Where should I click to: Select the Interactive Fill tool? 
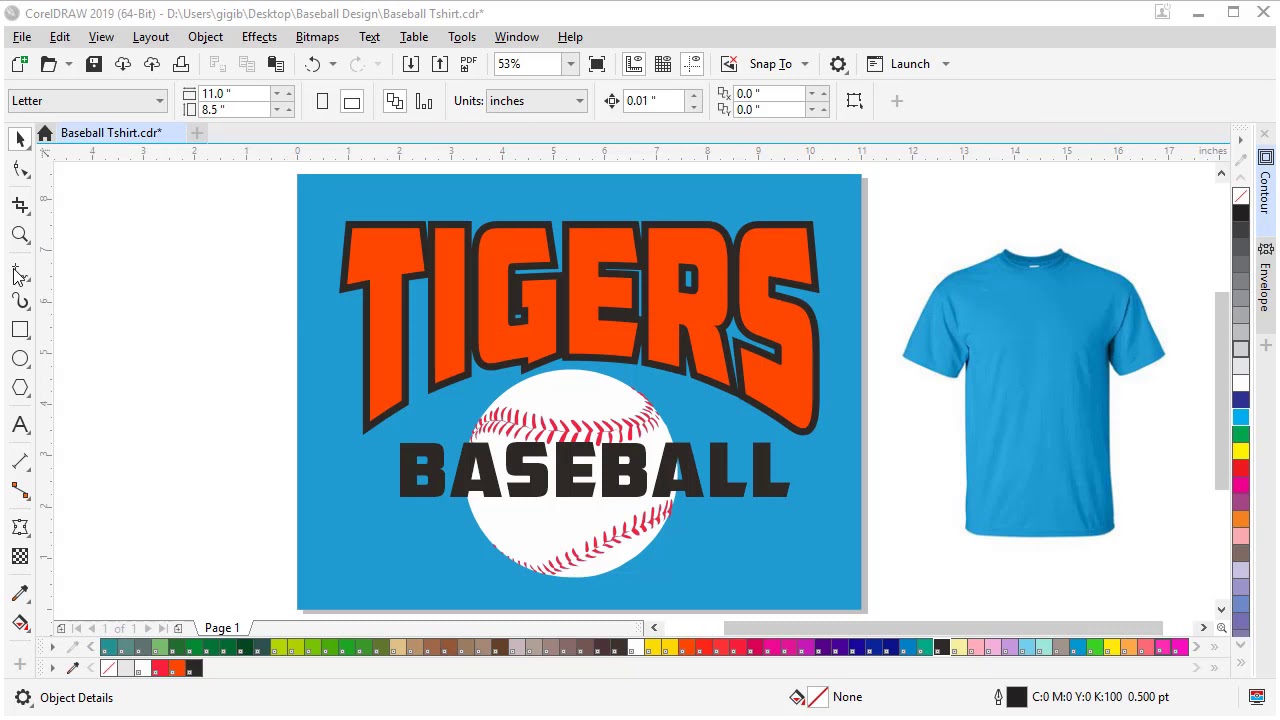20,623
